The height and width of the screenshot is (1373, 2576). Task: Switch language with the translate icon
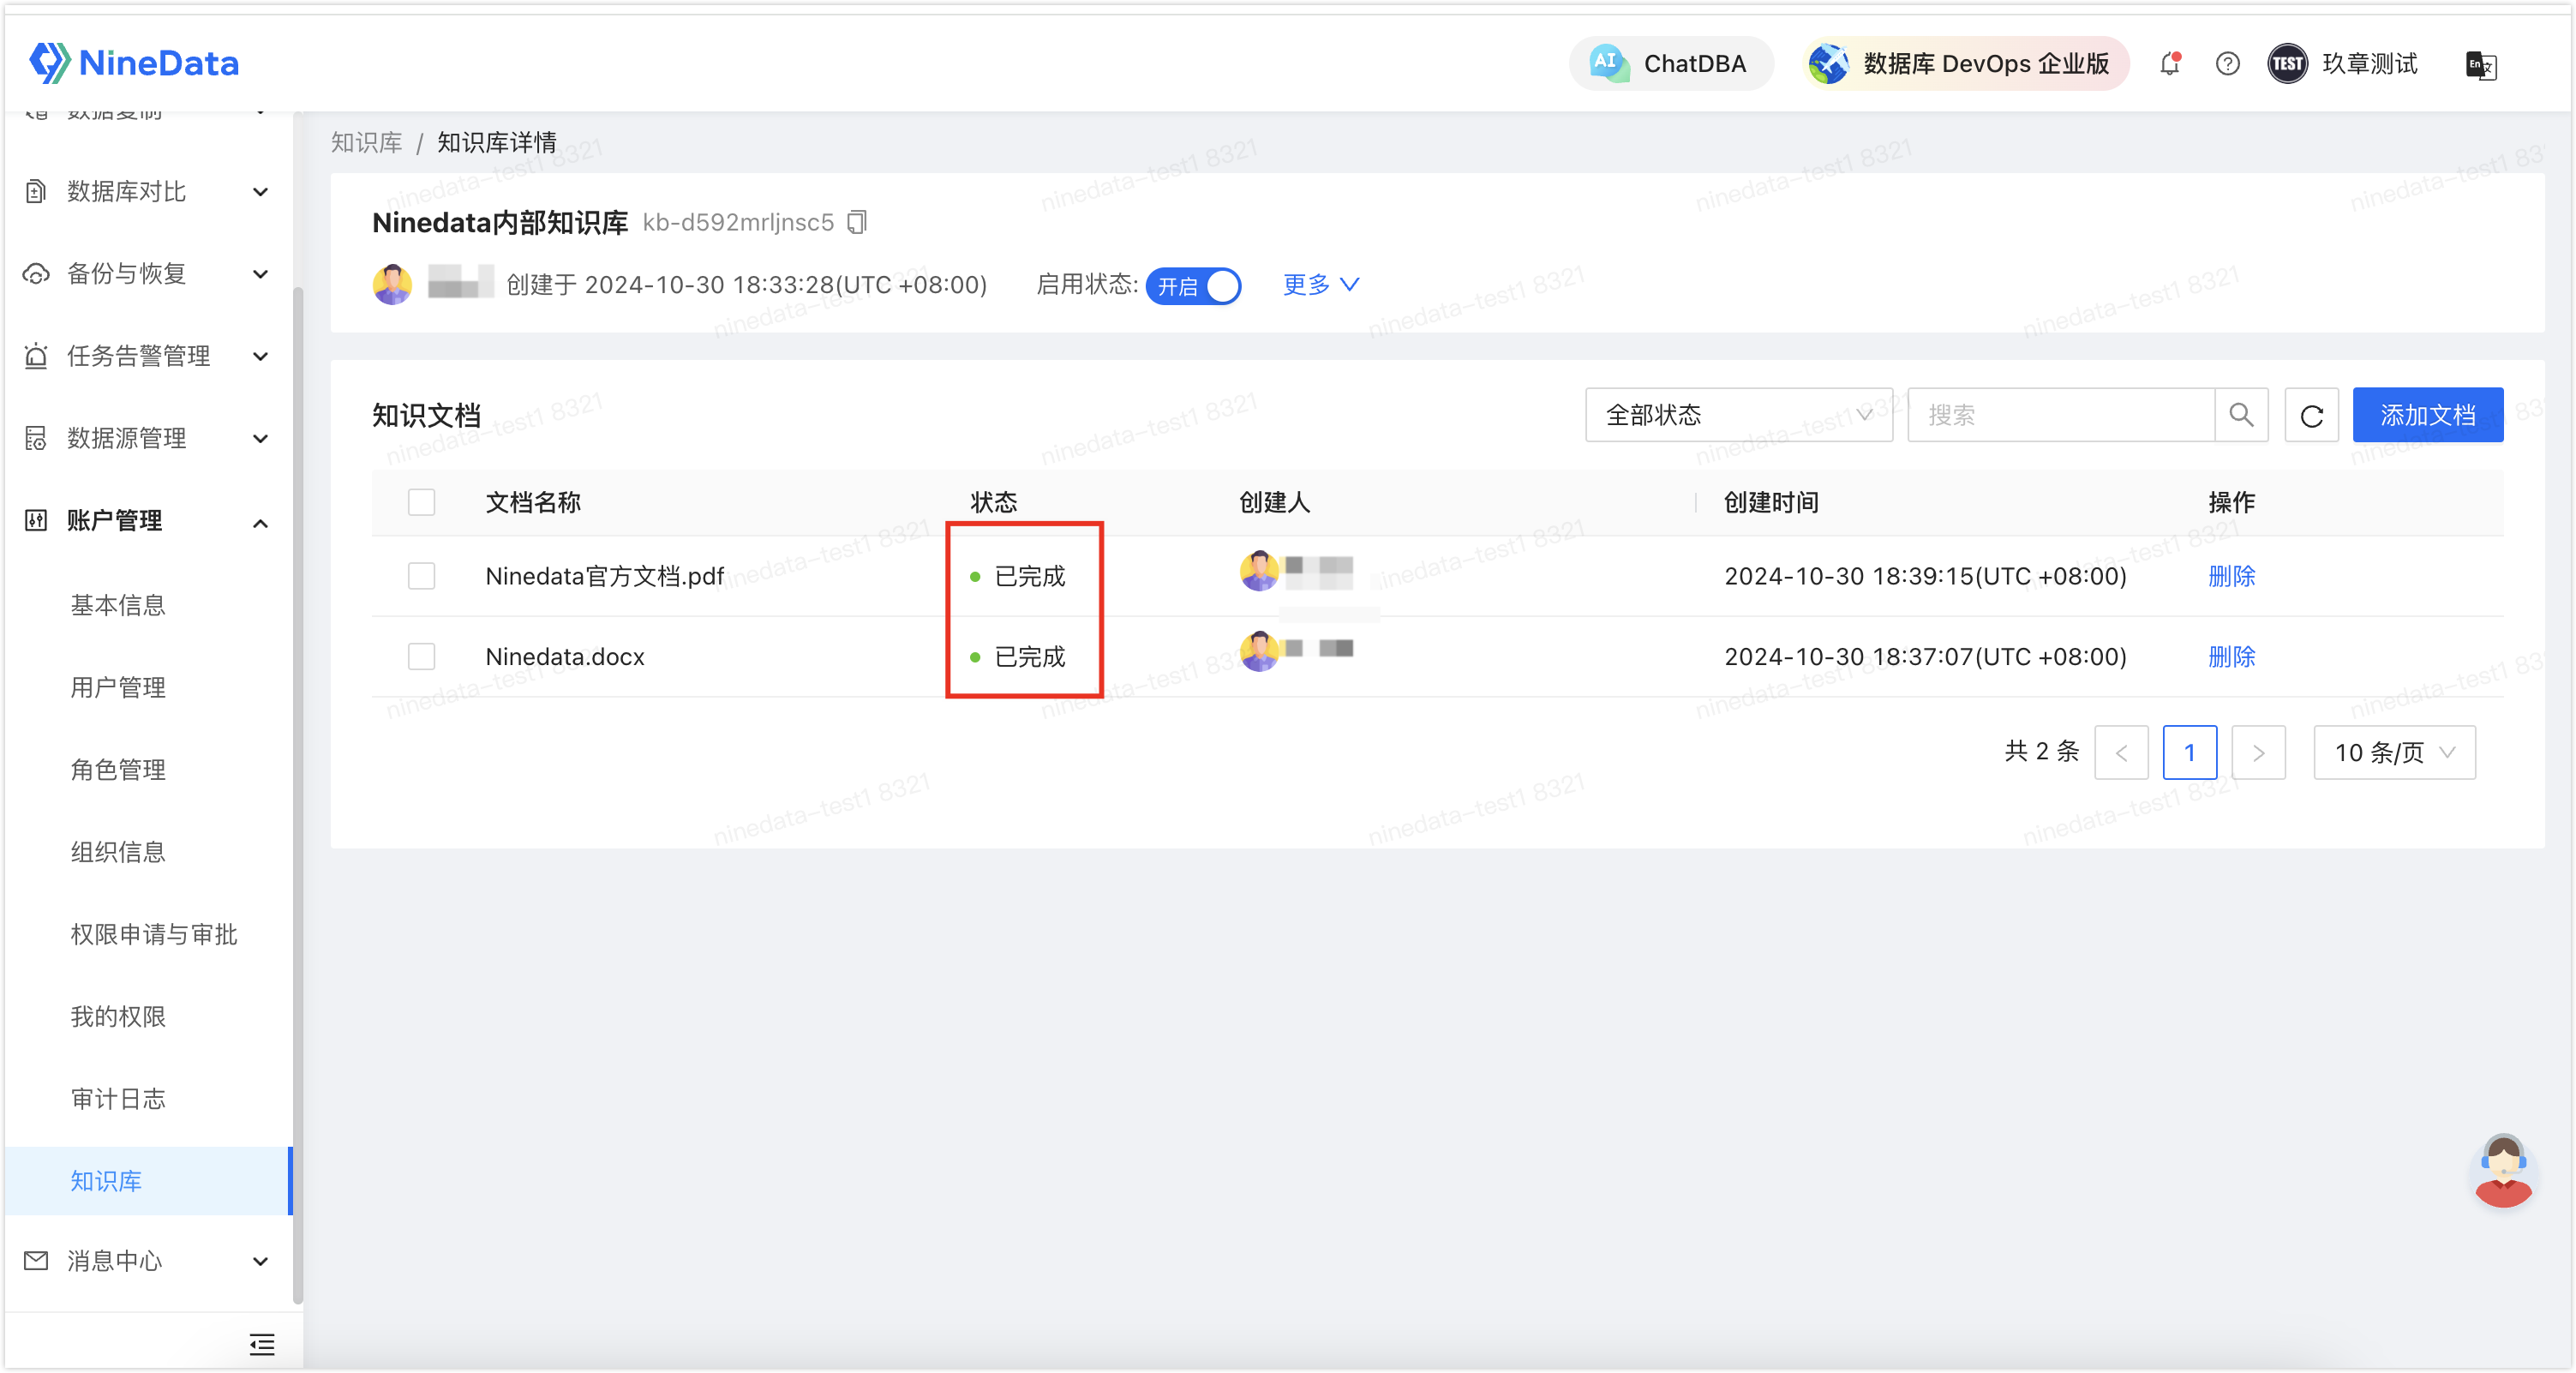[2481, 65]
